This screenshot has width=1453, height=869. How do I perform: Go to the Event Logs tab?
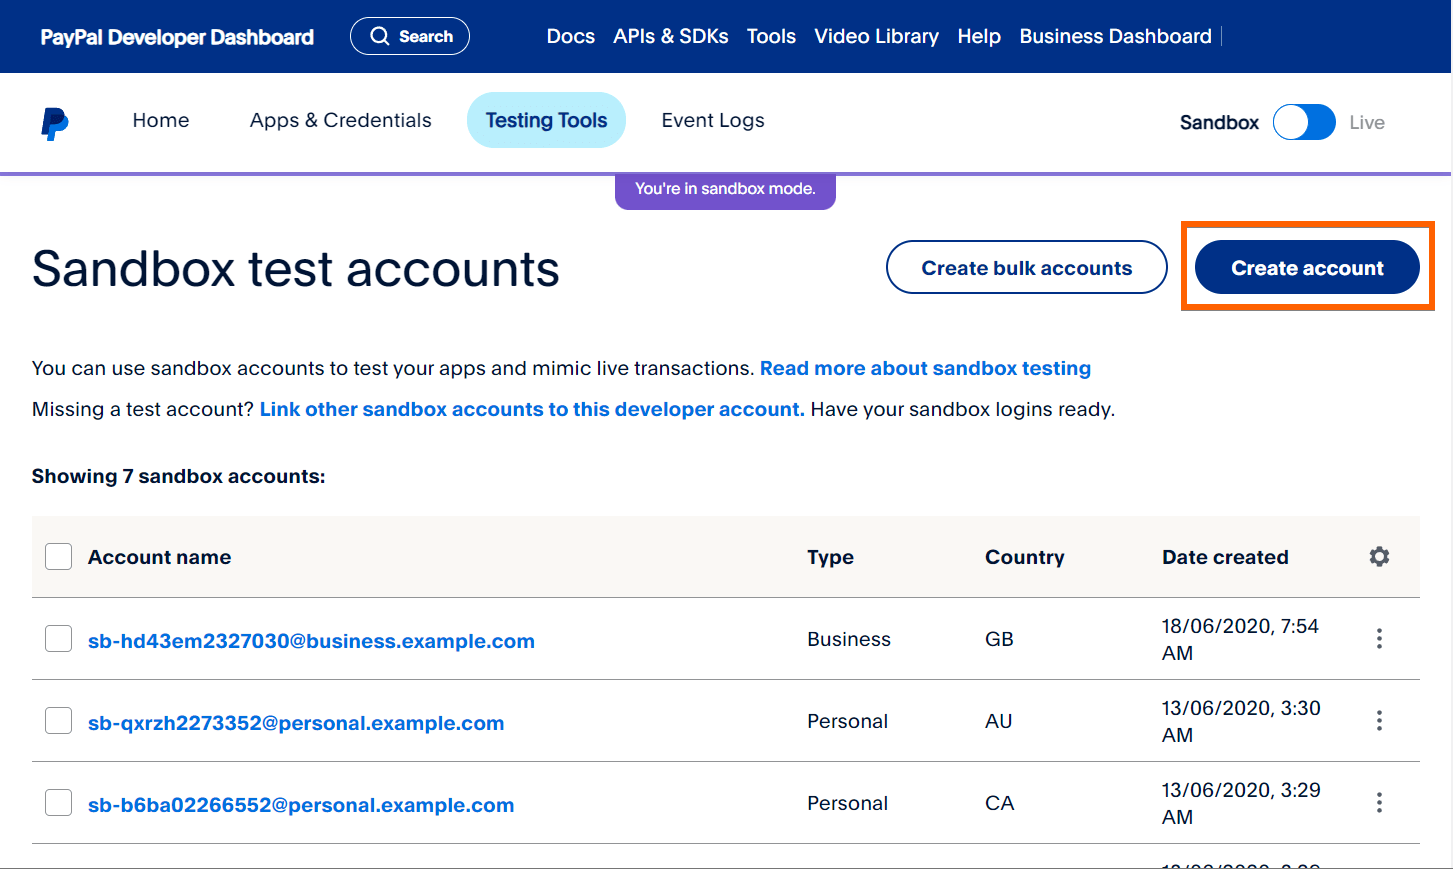(x=713, y=120)
